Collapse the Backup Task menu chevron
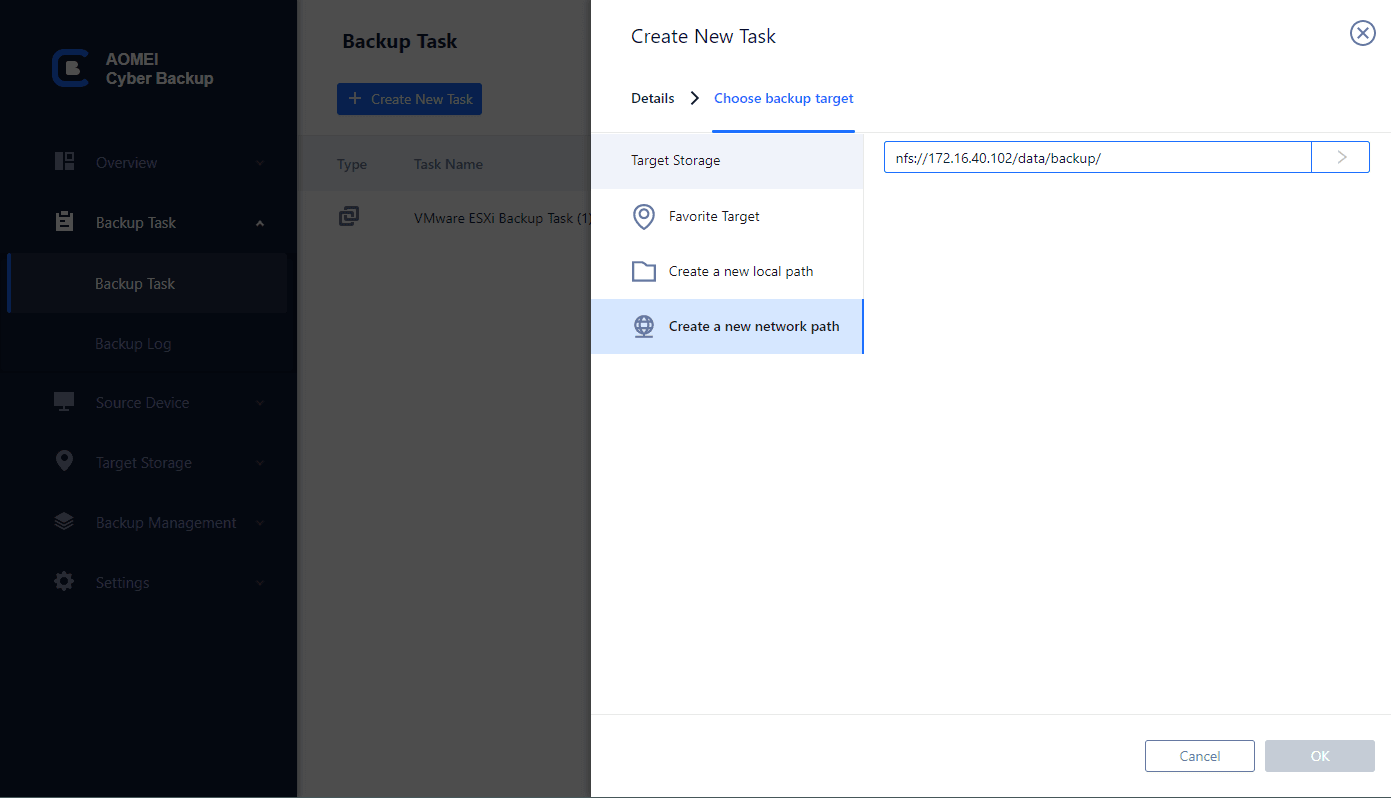Image resolution: width=1391 pixels, height=798 pixels. coord(260,223)
